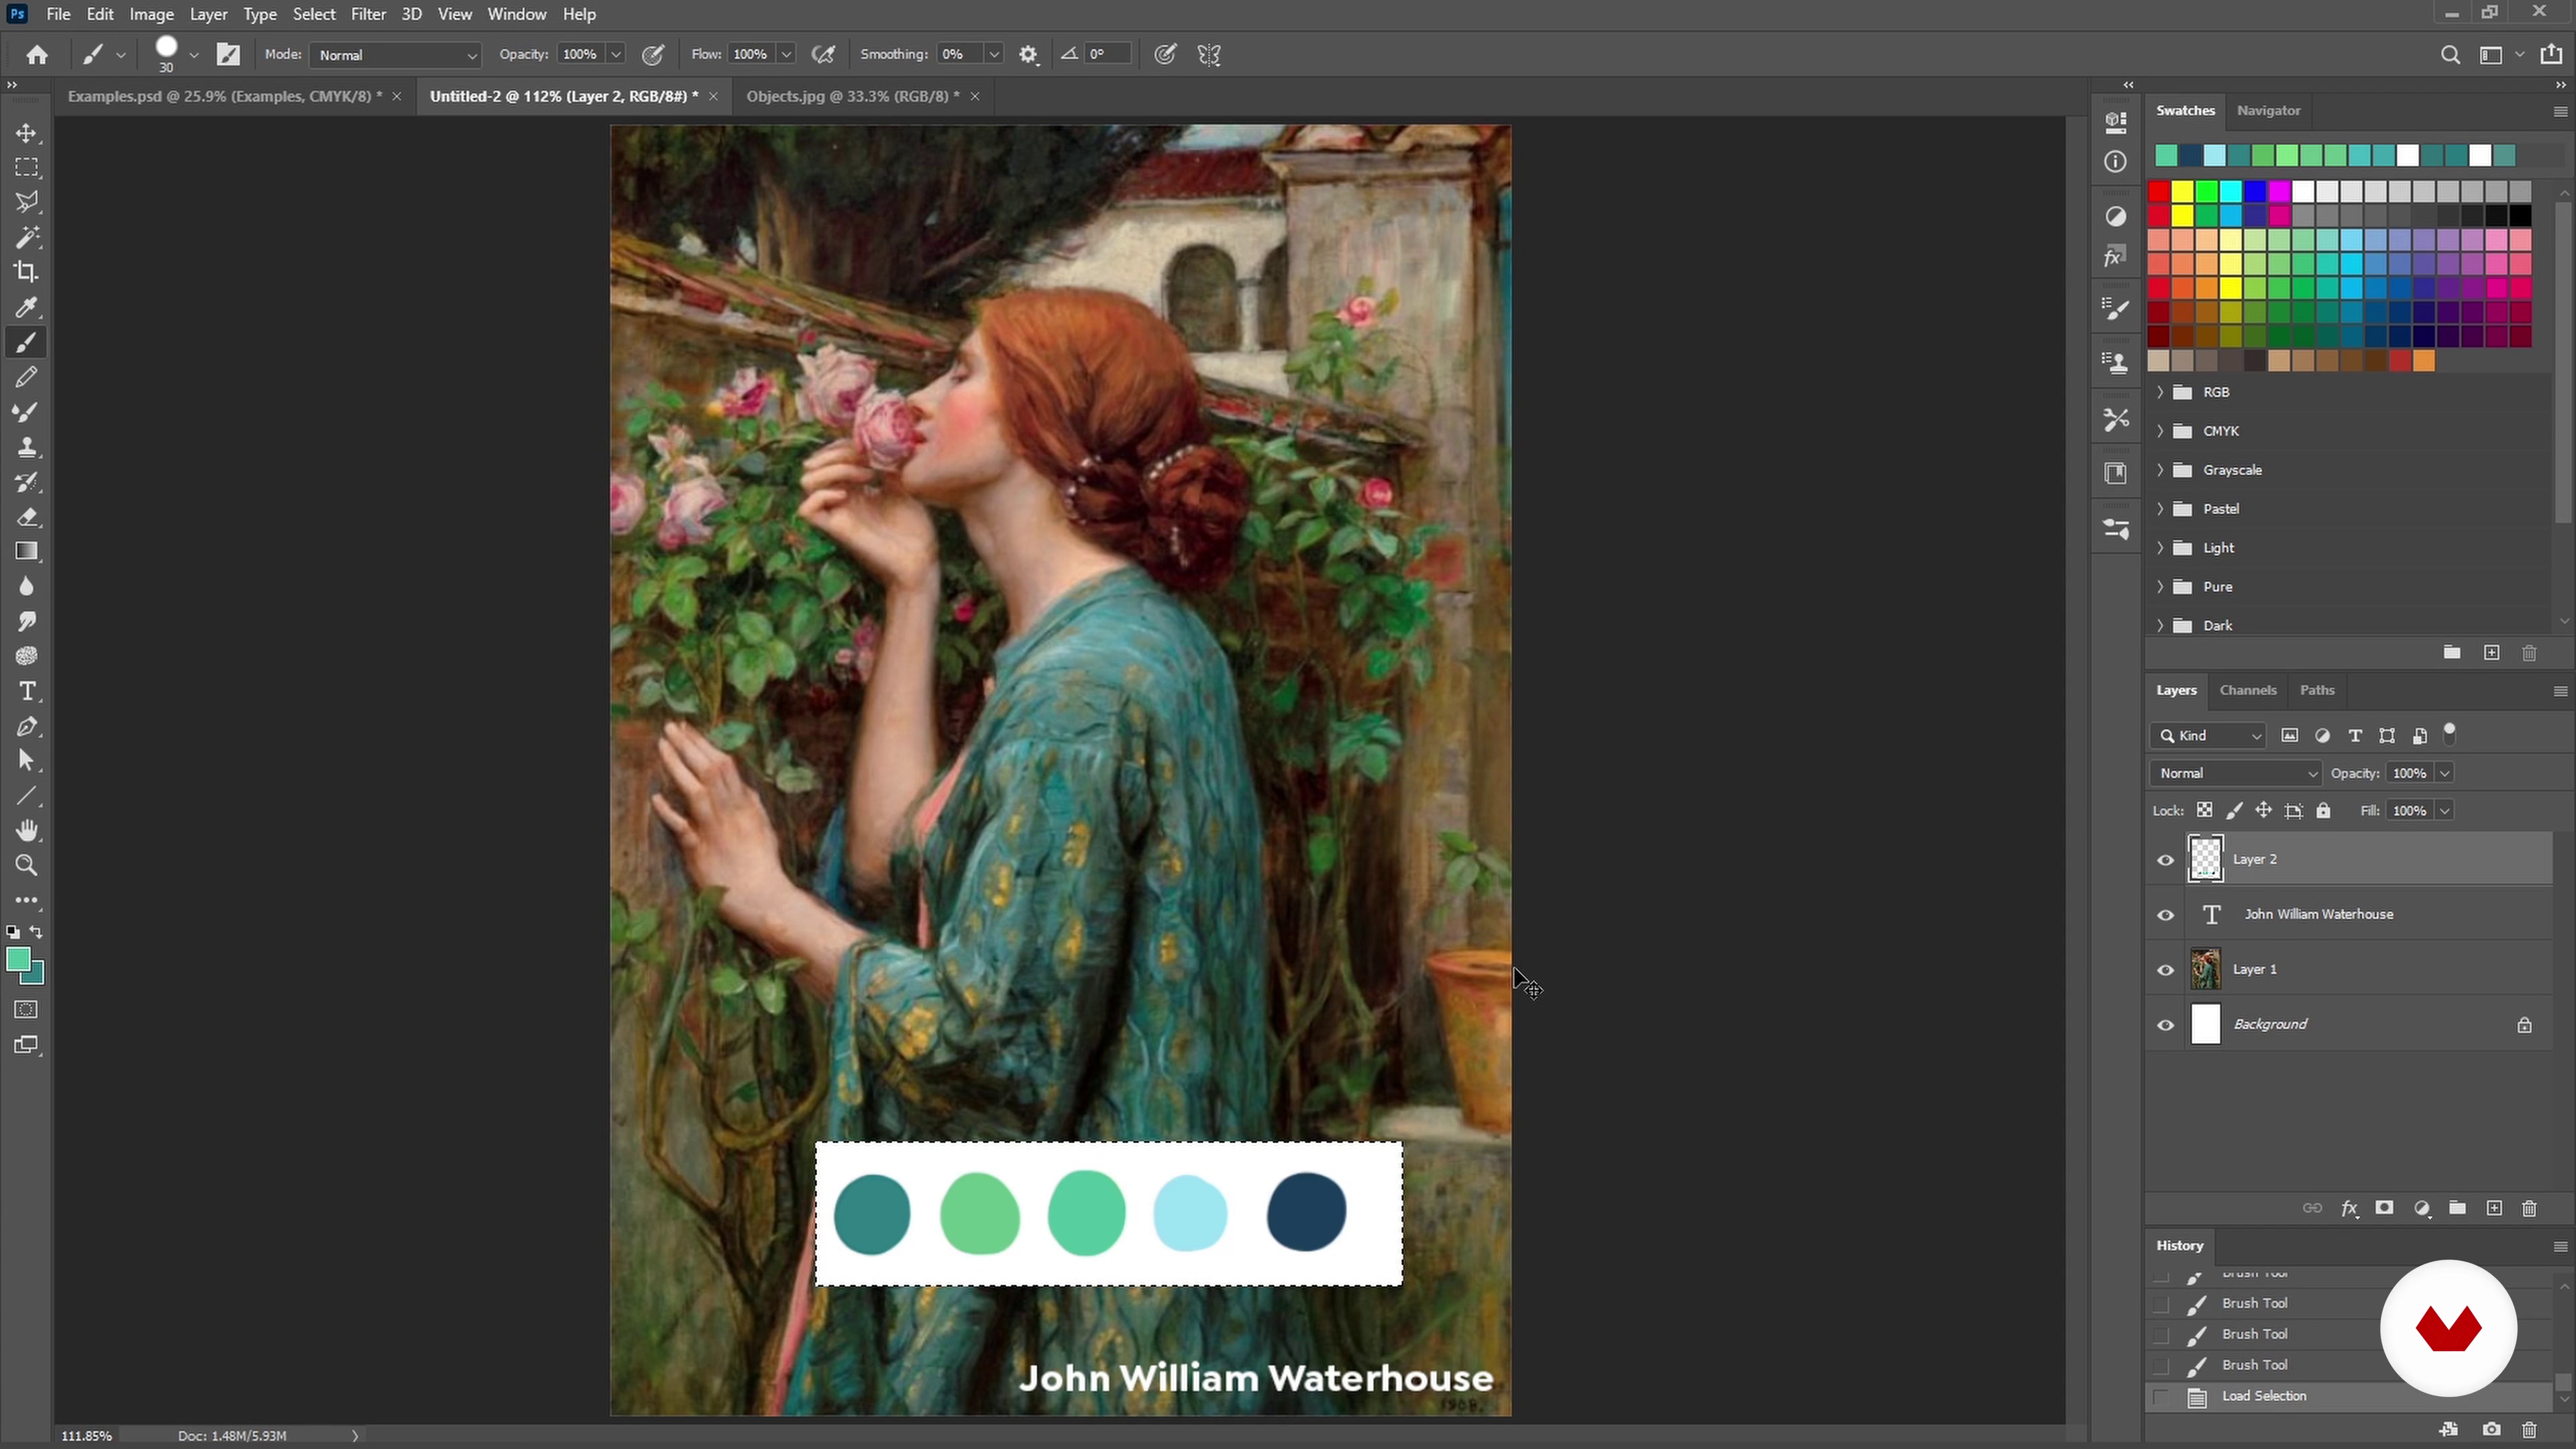Switch to the Navigator tab
Screen dimensions: 2576x1449
click(x=2269, y=111)
